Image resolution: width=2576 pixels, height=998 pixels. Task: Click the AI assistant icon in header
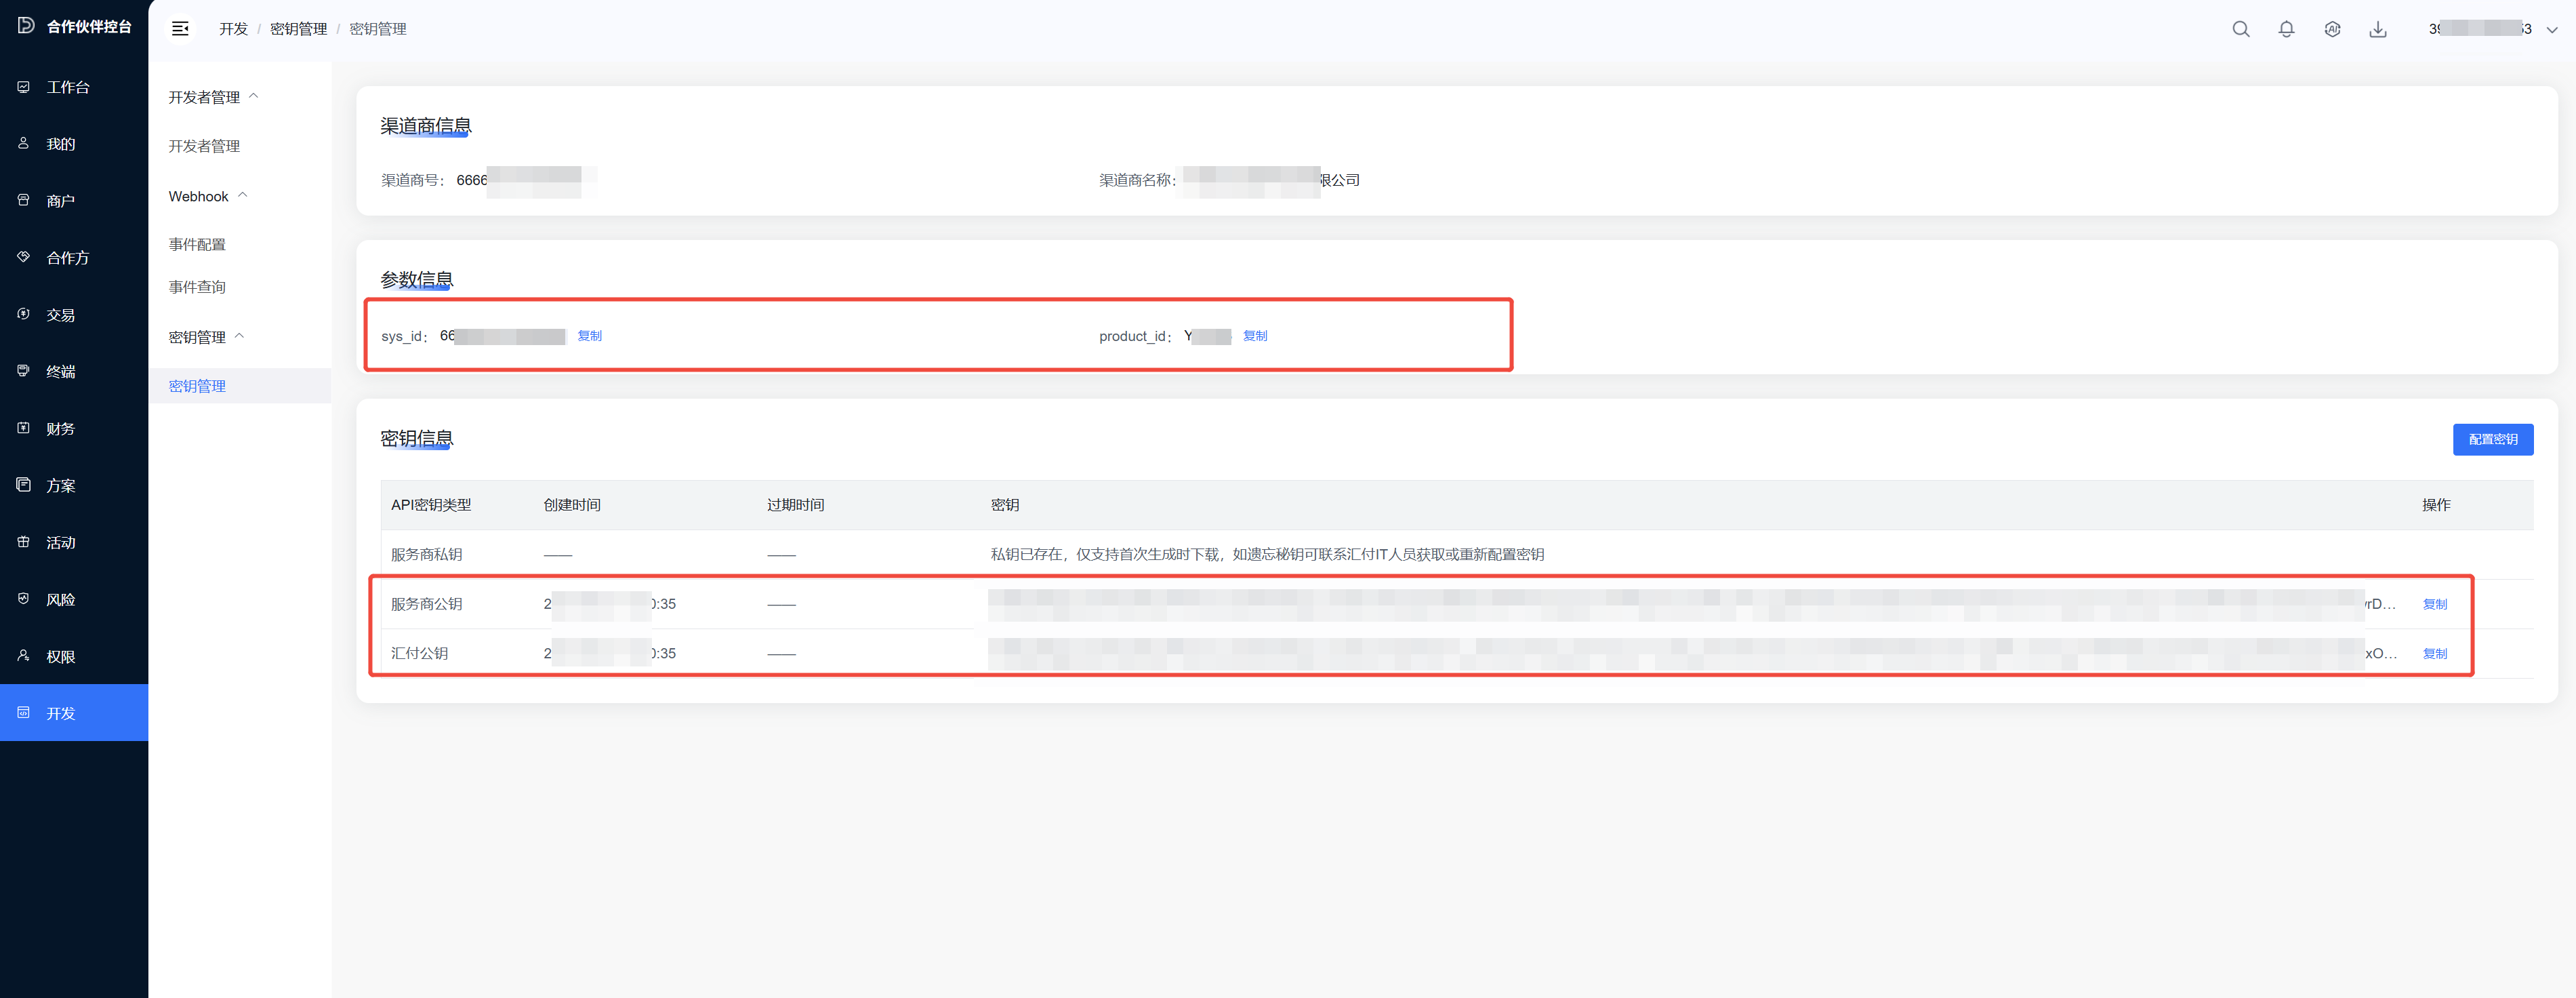point(2332,29)
